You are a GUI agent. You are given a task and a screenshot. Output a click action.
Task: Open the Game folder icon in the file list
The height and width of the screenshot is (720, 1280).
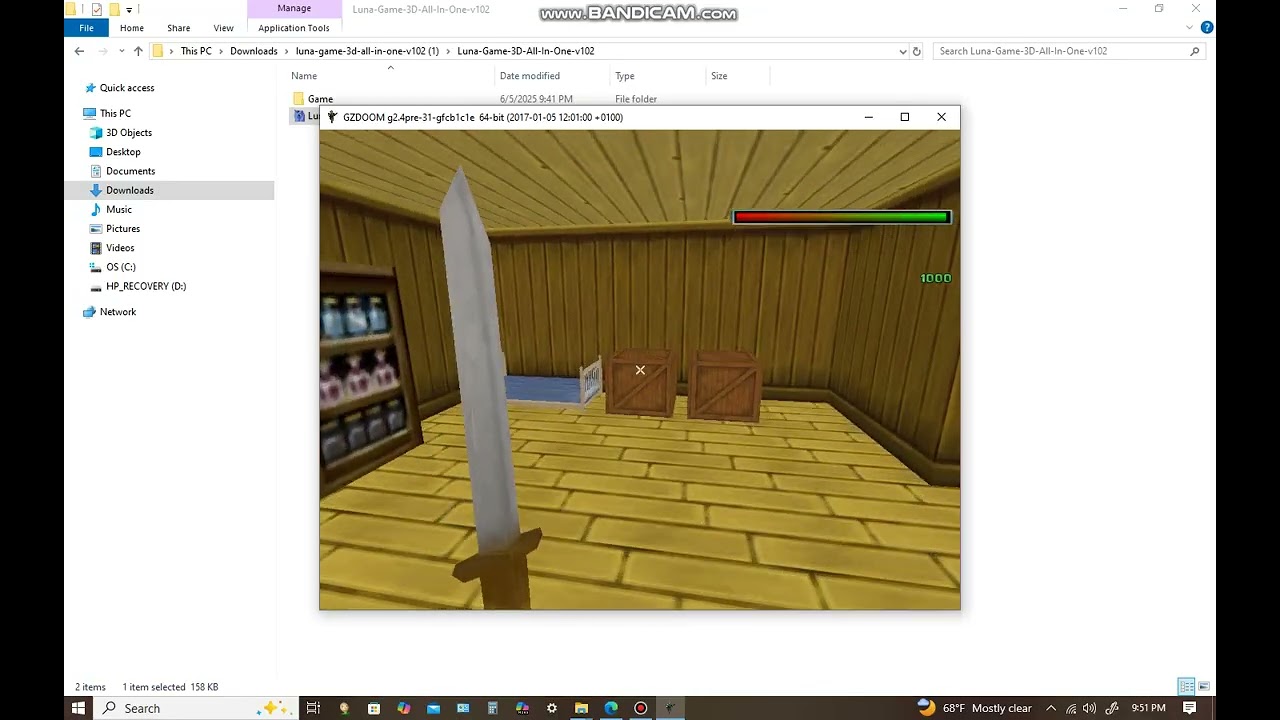[298, 99]
